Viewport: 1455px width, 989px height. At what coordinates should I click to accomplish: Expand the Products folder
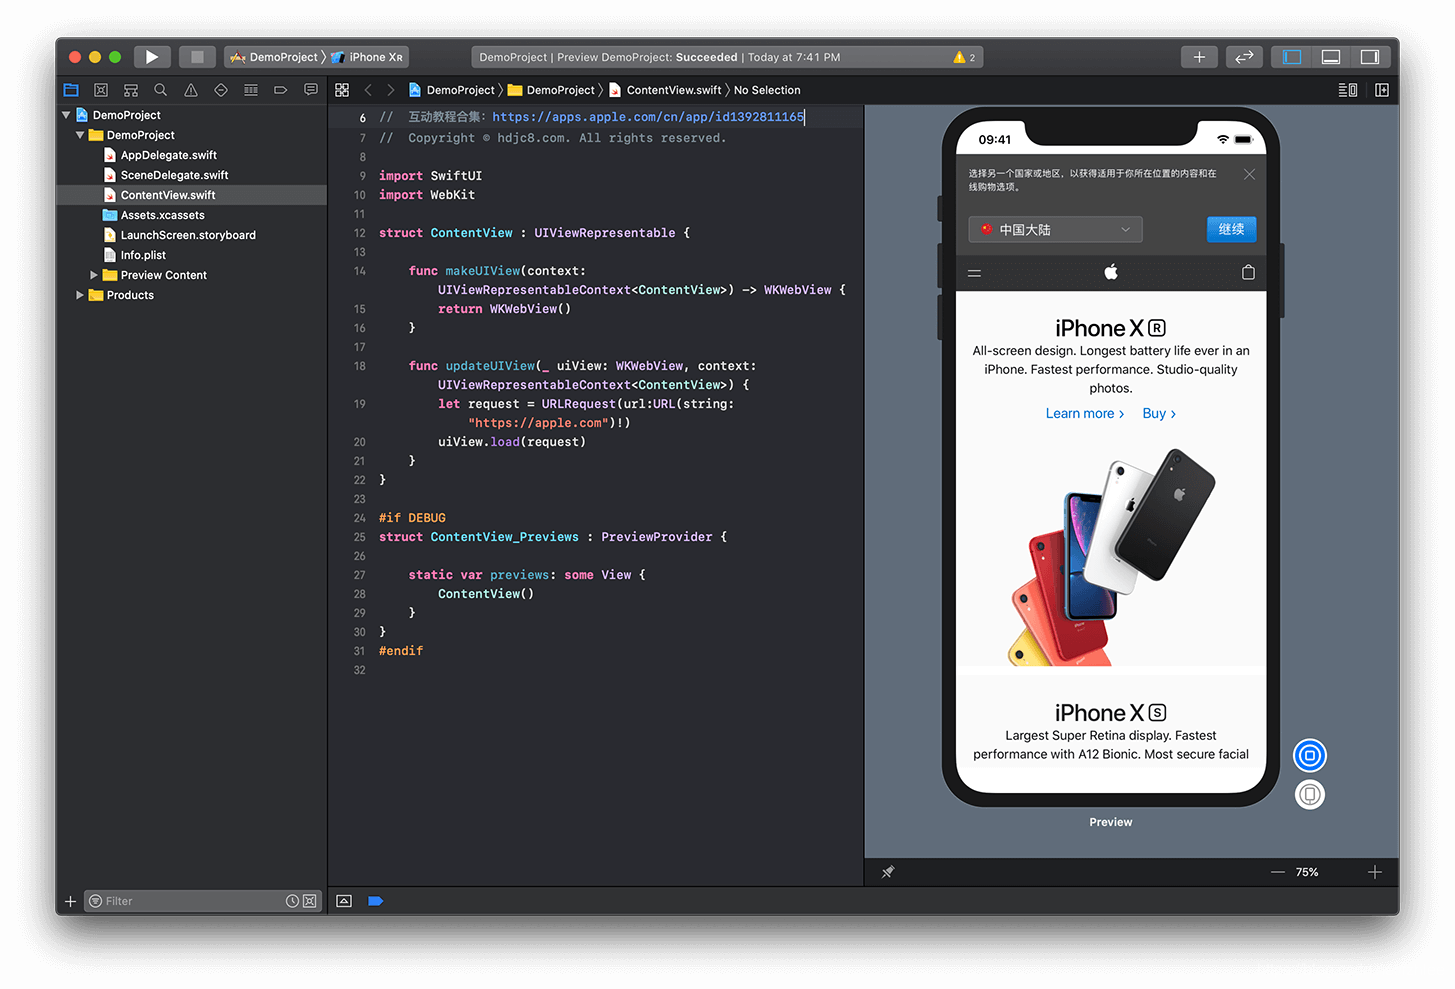point(80,295)
